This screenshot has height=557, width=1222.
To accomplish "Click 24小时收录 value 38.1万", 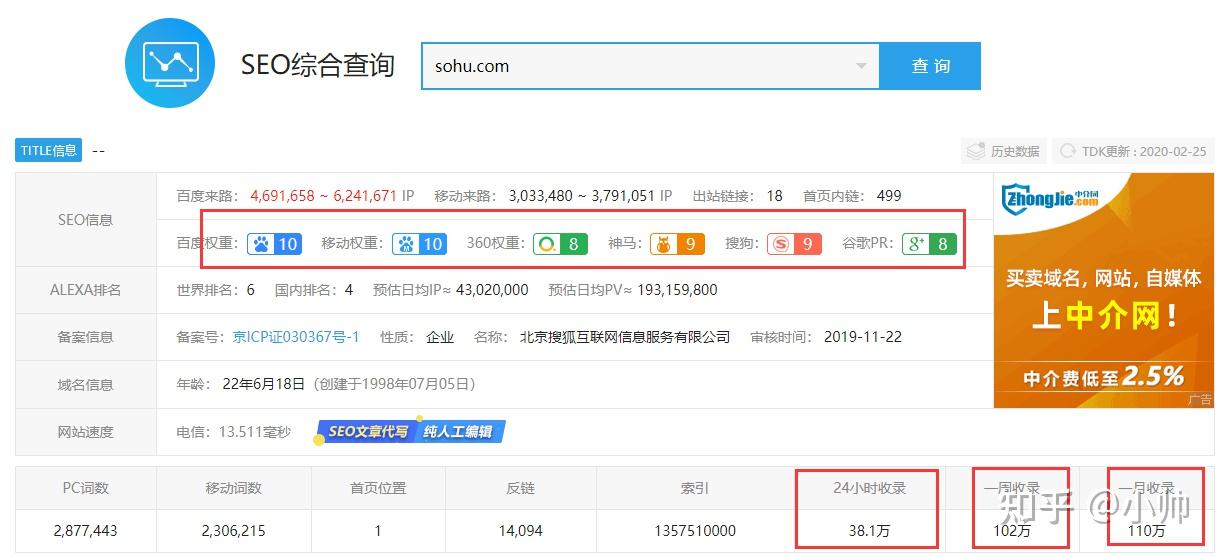I will (869, 531).
